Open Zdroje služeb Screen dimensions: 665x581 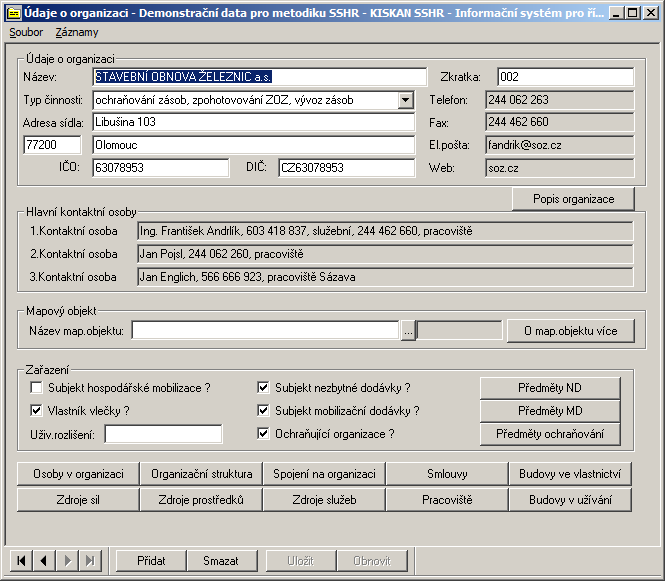[324, 500]
